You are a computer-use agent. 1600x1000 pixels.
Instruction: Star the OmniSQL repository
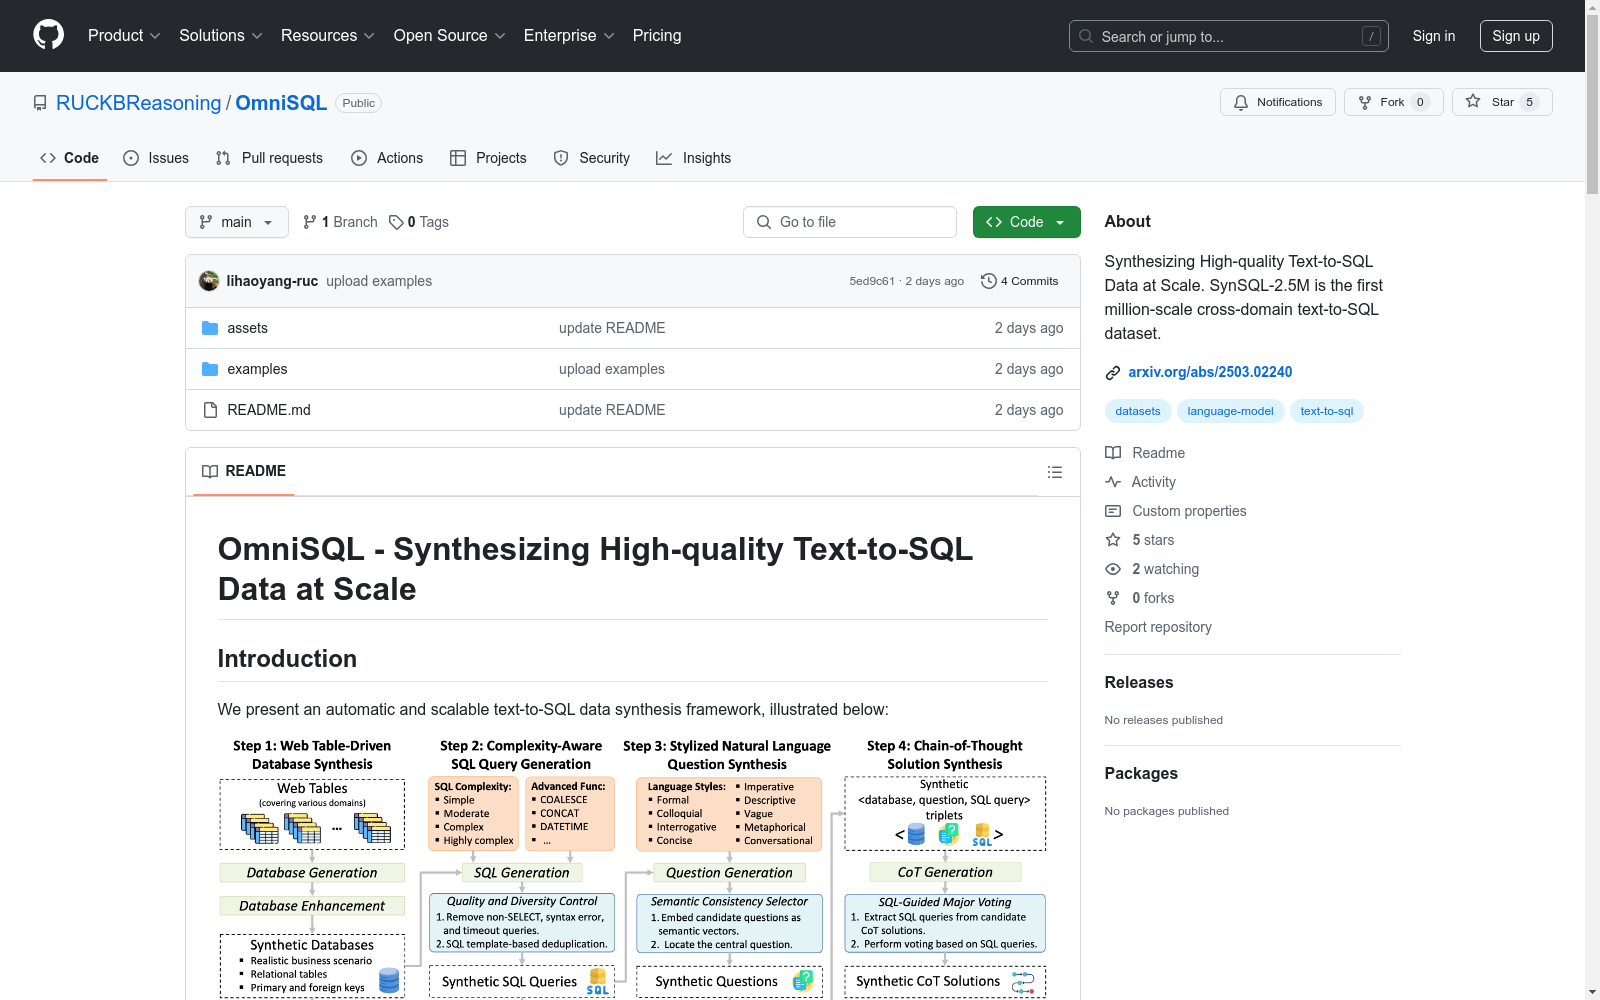1501,102
